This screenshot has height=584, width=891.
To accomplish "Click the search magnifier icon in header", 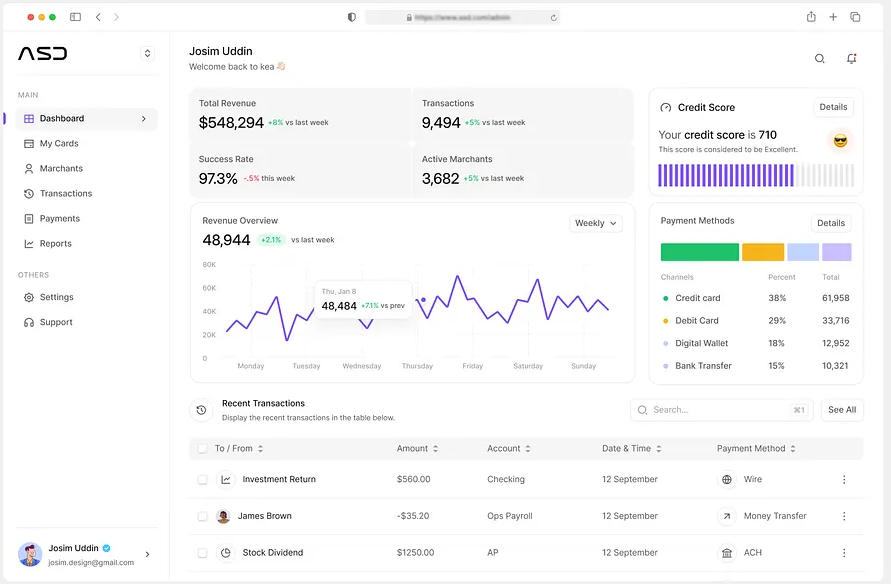I will [x=820, y=59].
